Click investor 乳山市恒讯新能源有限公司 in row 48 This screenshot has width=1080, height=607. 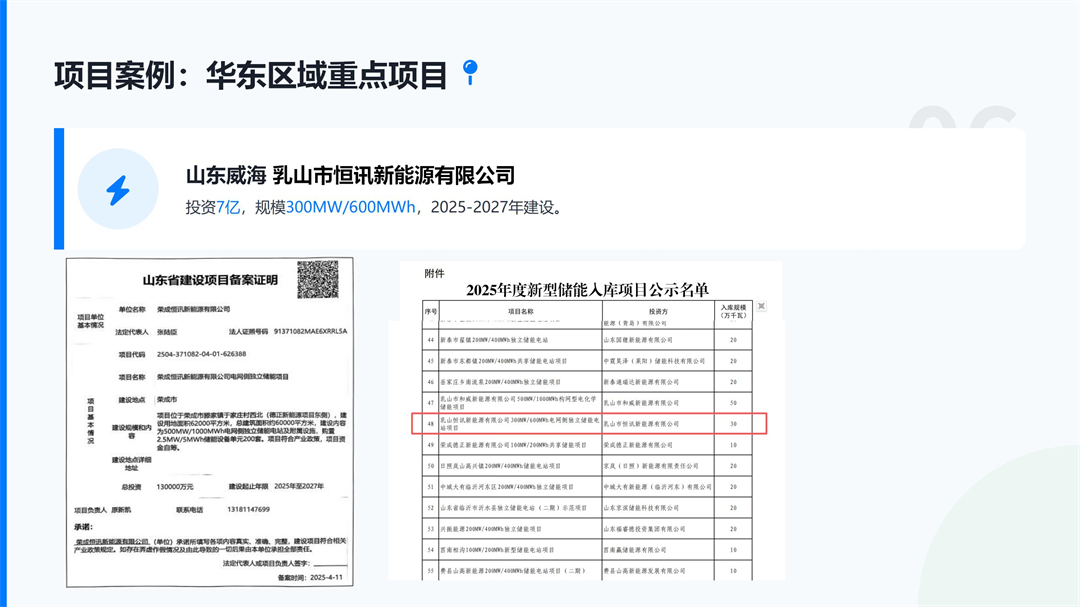click(641, 424)
